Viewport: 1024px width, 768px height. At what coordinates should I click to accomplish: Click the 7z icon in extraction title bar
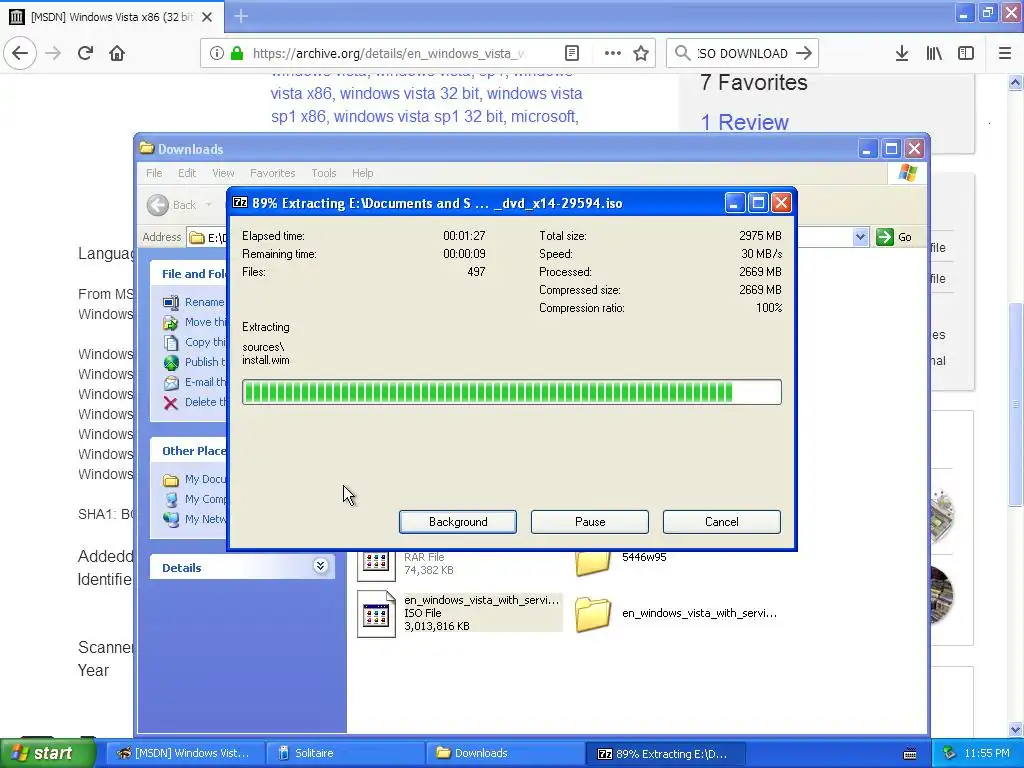pyautogui.click(x=240, y=202)
